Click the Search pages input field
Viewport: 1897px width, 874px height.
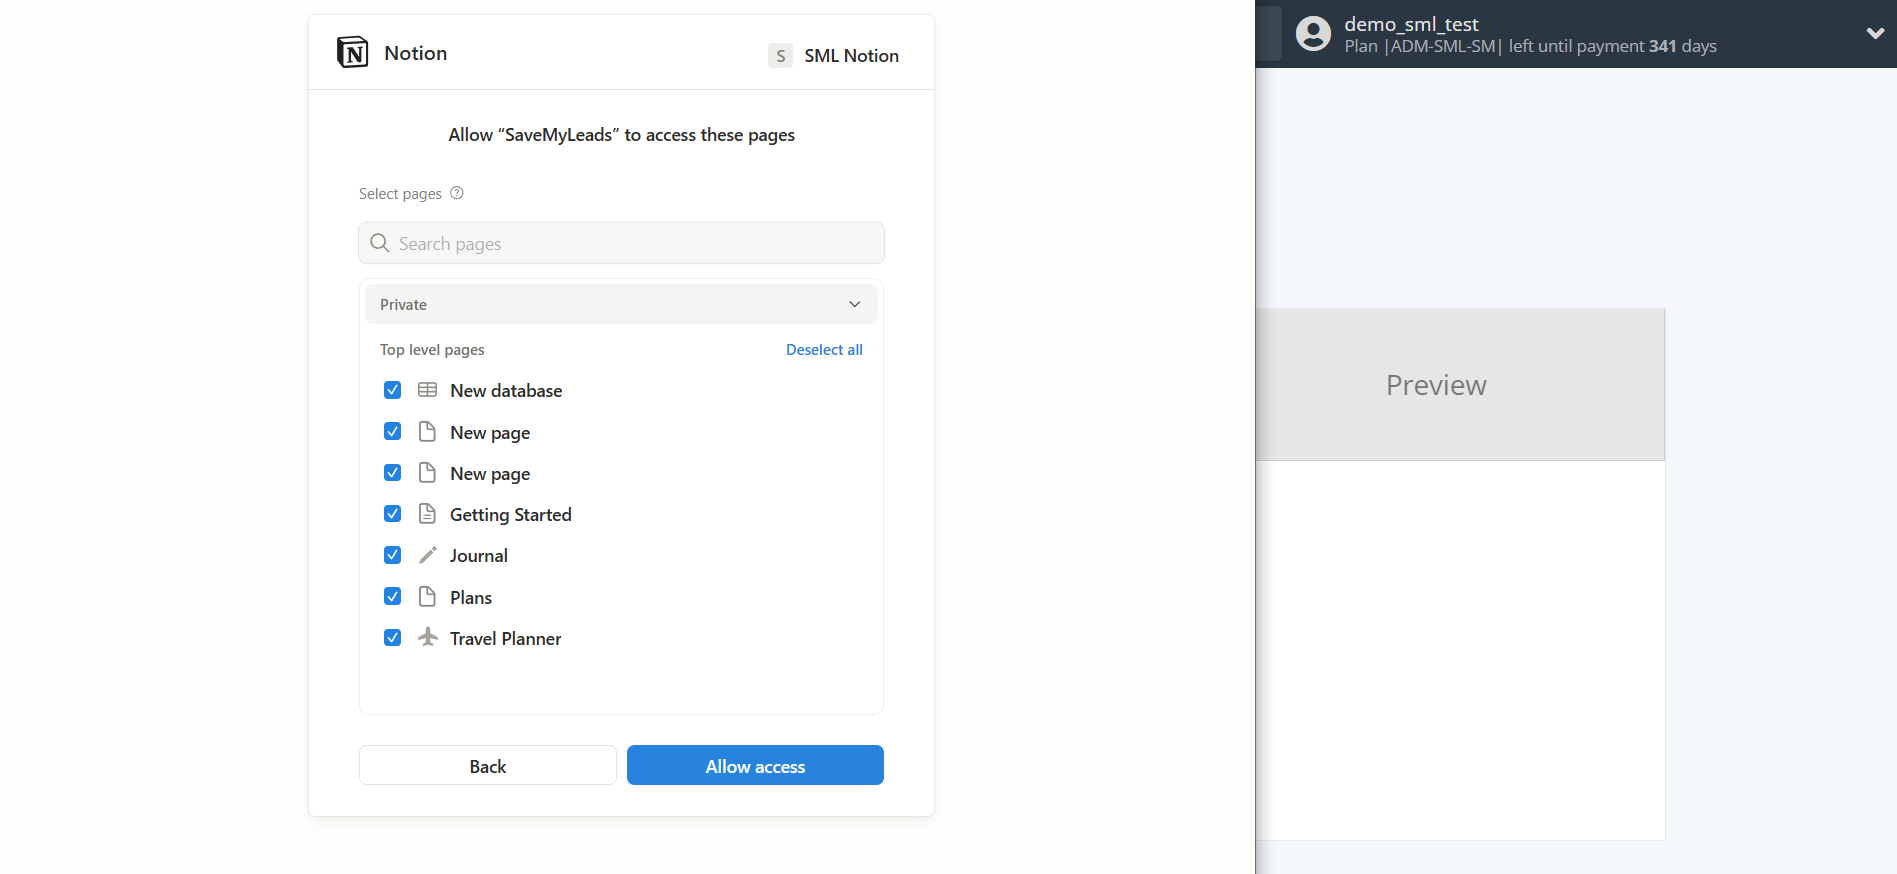tap(621, 244)
